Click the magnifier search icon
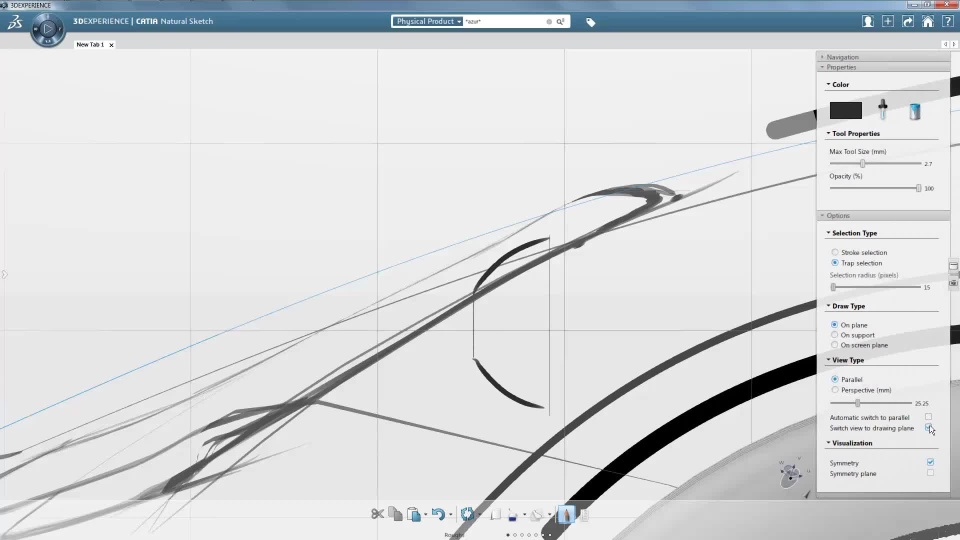 (560, 21)
